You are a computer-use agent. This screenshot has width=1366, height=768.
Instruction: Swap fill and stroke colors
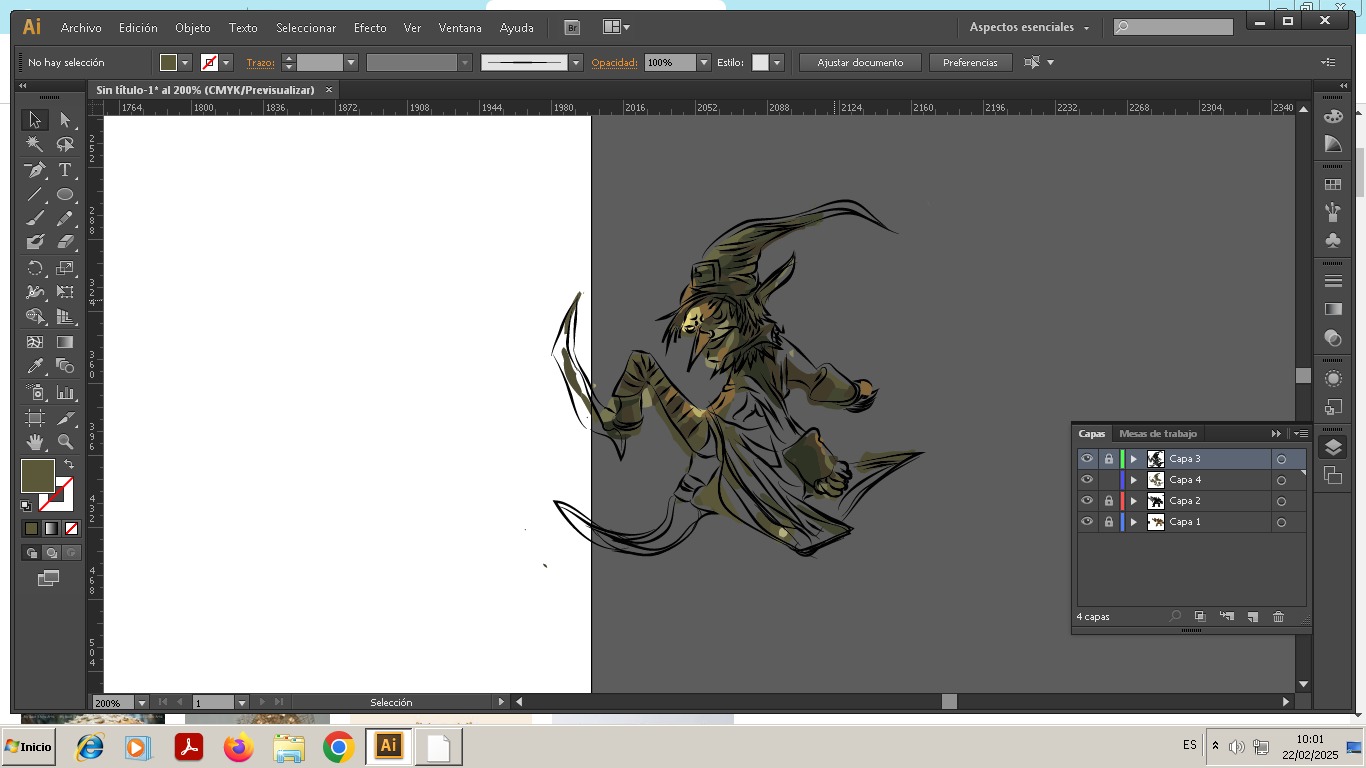tap(69, 464)
